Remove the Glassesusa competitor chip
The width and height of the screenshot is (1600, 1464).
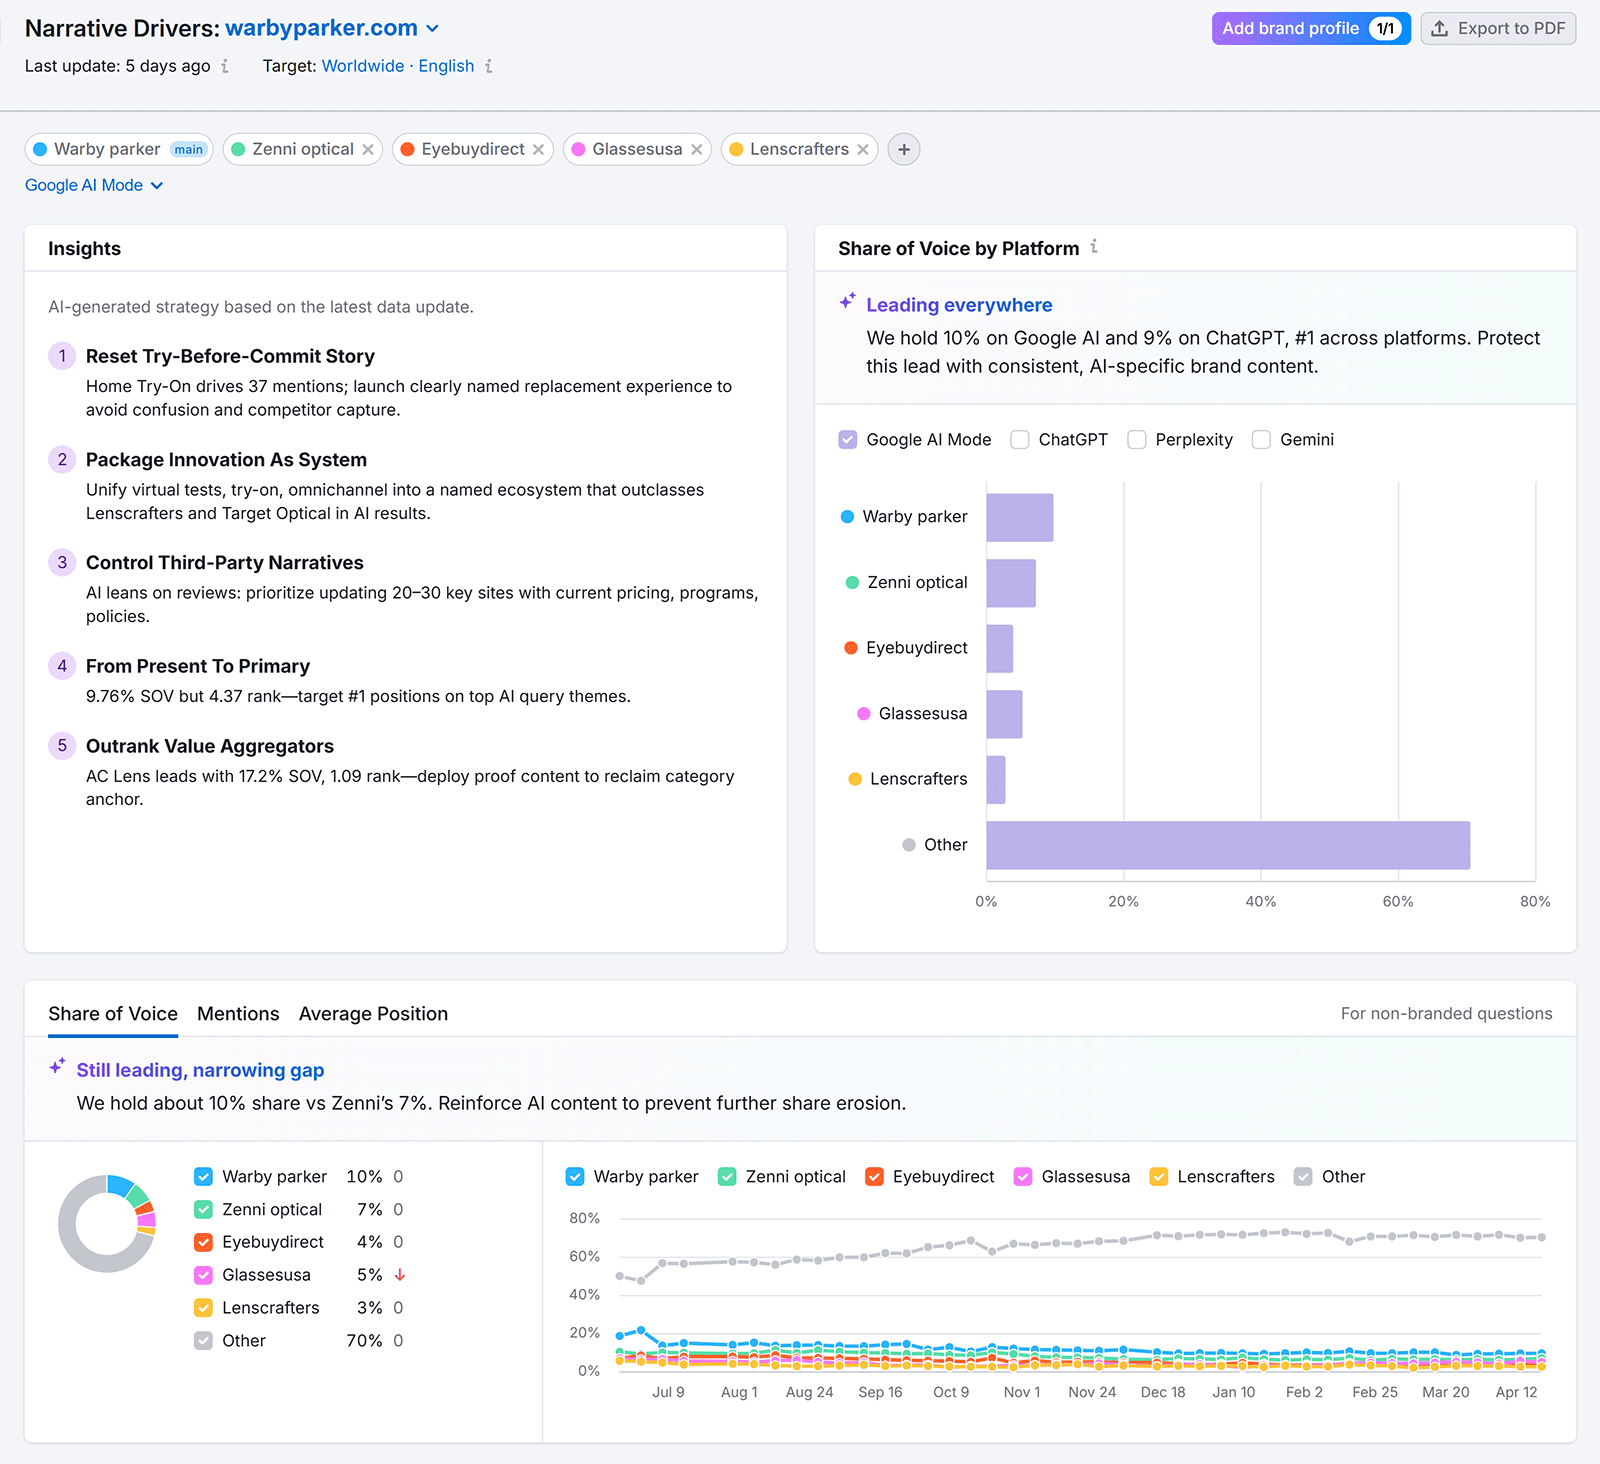pyautogui.click(x=697, y=149)
